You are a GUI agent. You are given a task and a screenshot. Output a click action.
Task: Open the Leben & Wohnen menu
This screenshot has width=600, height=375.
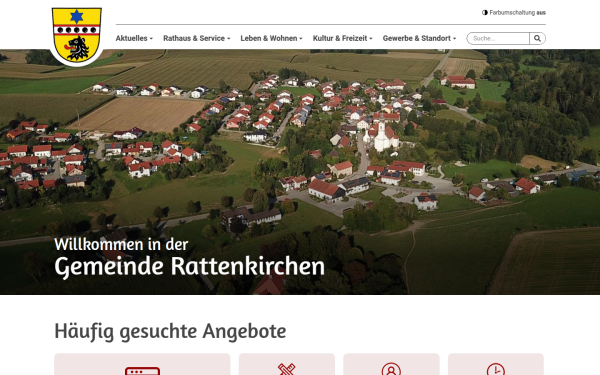coord(271,38)
